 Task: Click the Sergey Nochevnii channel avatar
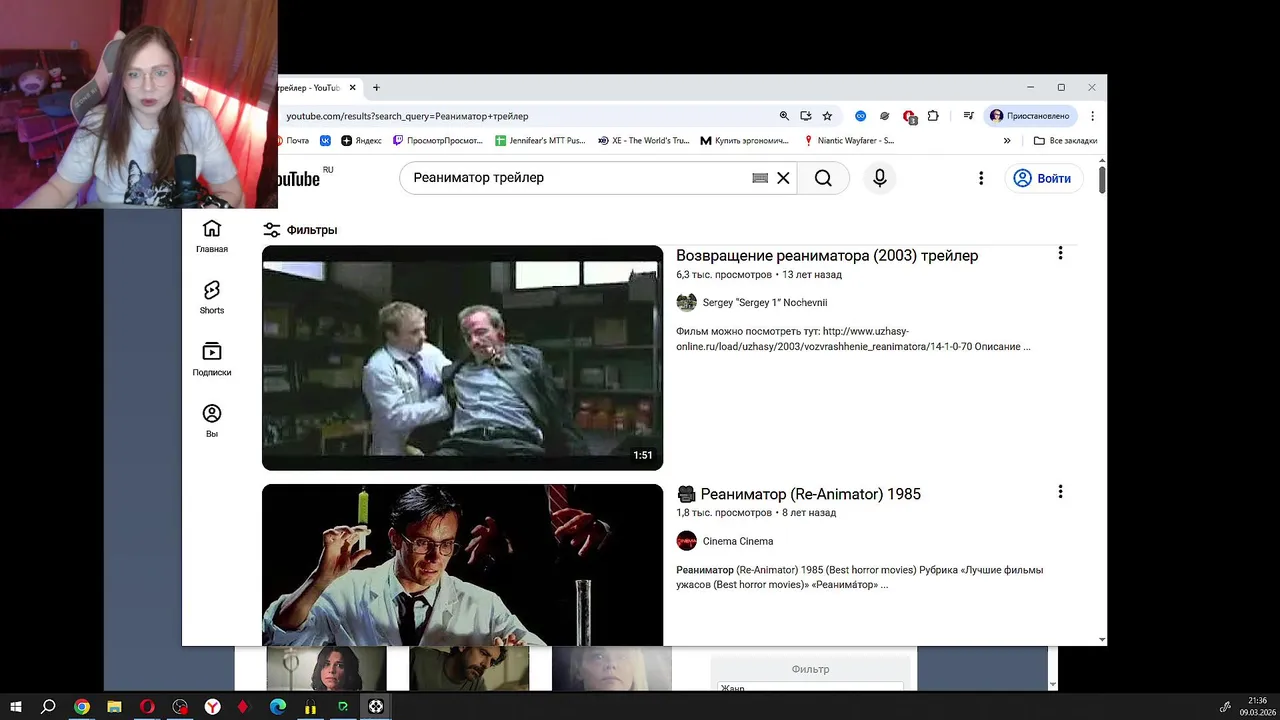pyautogui.click(x=686, y=303)
